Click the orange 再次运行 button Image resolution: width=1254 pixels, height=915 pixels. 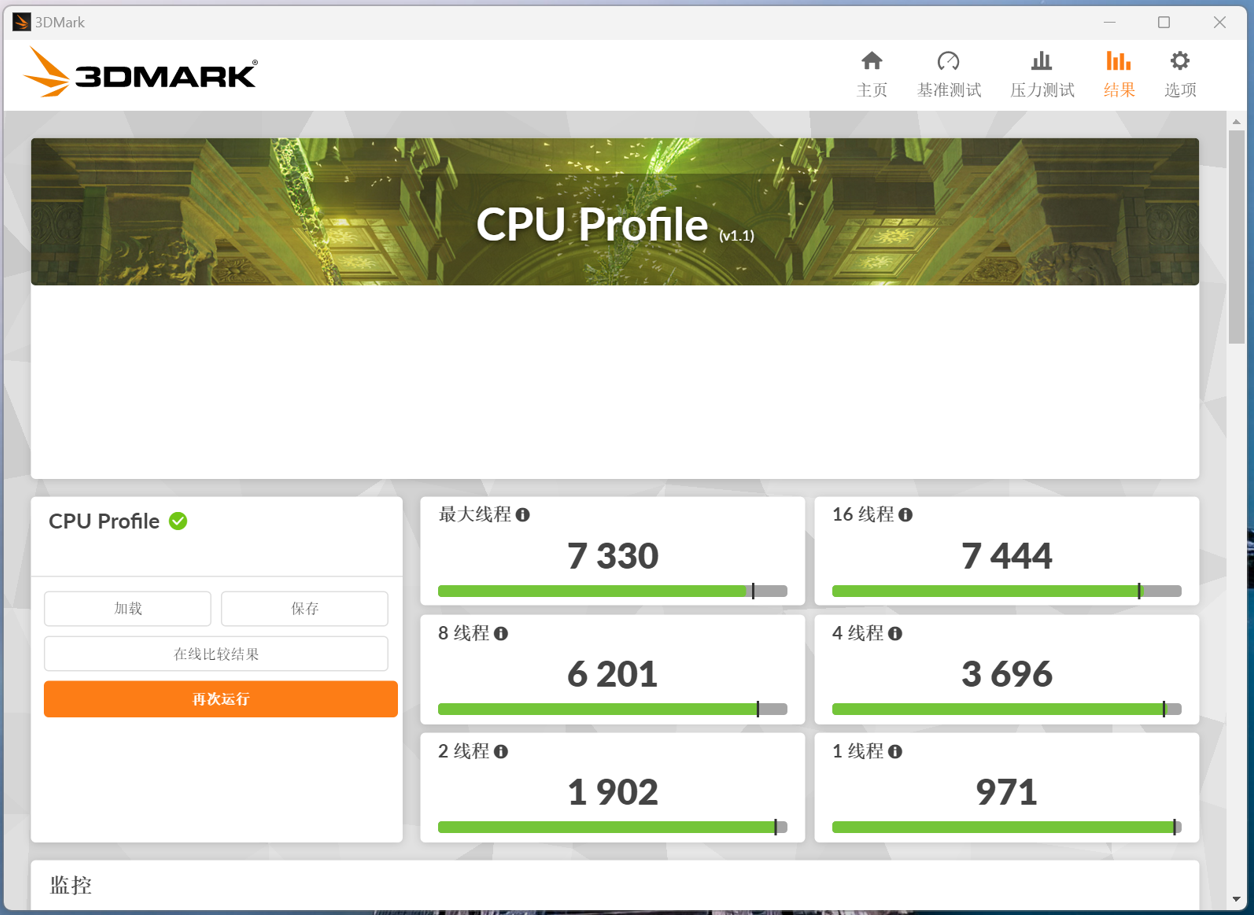[x=221, y=699]
